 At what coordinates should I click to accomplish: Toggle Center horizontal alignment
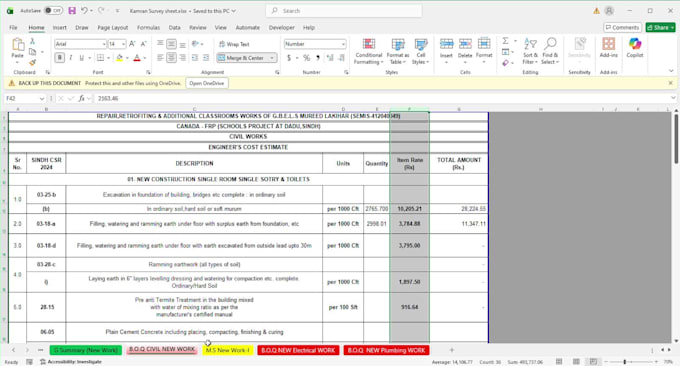(x=171, y=58)
